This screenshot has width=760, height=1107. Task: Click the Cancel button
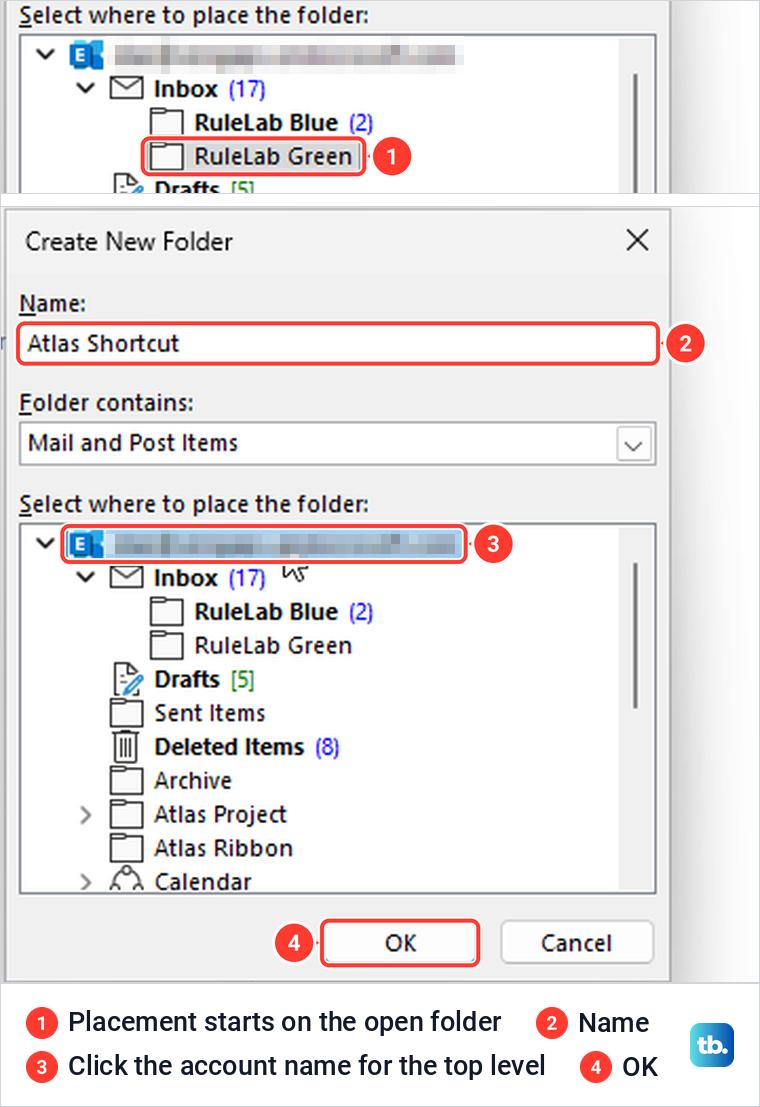(576, 943)
